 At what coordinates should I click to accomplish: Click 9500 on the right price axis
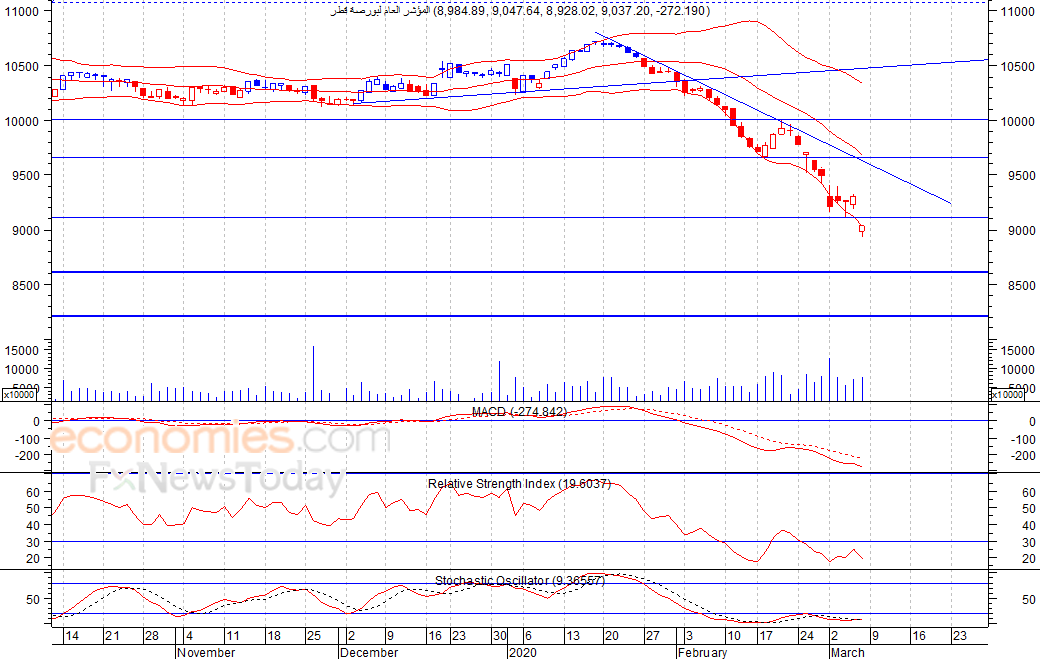coord(1021,176)
